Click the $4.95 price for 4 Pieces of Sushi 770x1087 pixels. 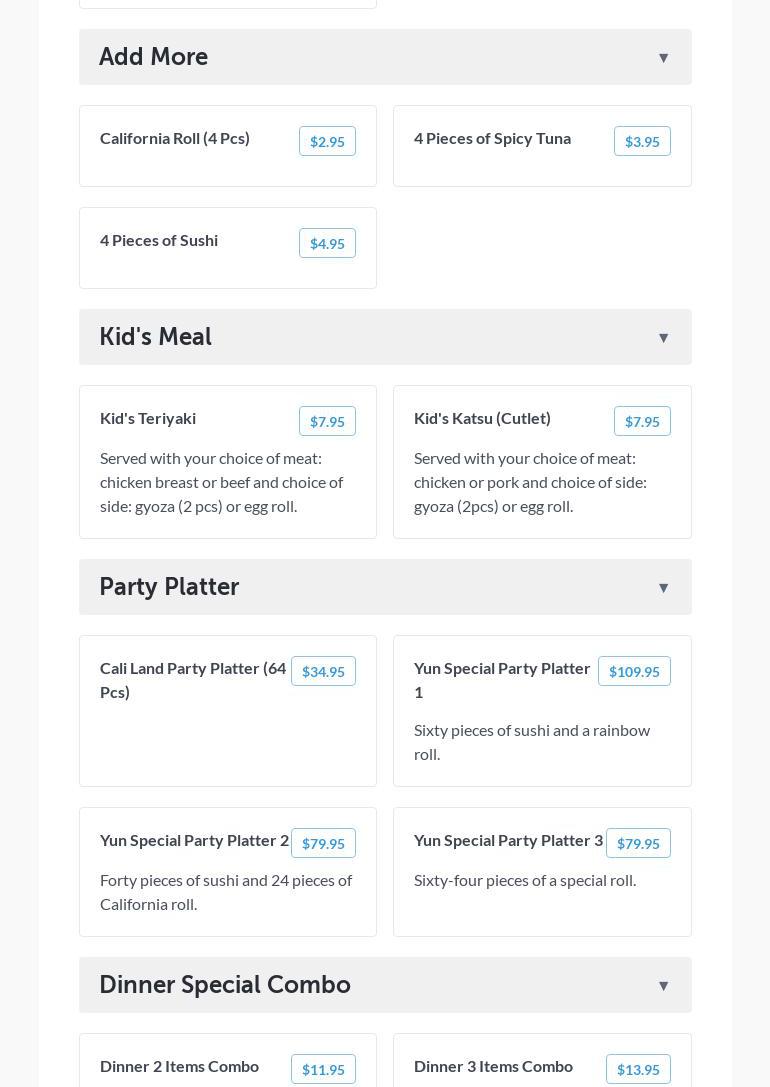(327, 244)
